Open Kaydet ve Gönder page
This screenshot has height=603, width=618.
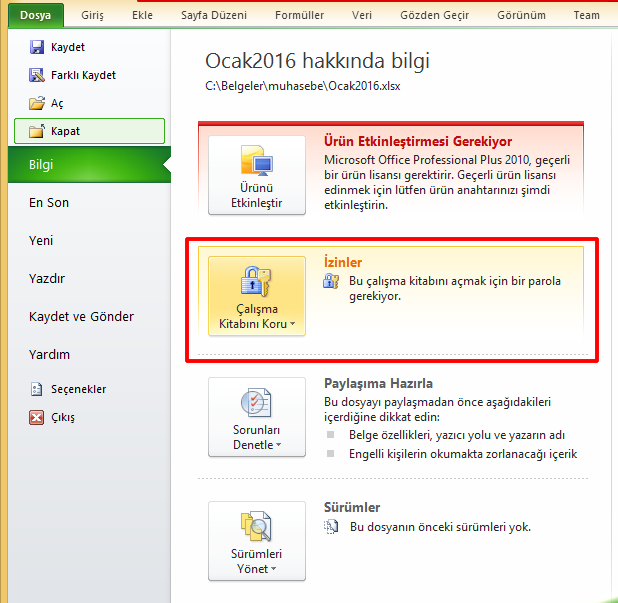pos(81,316)
